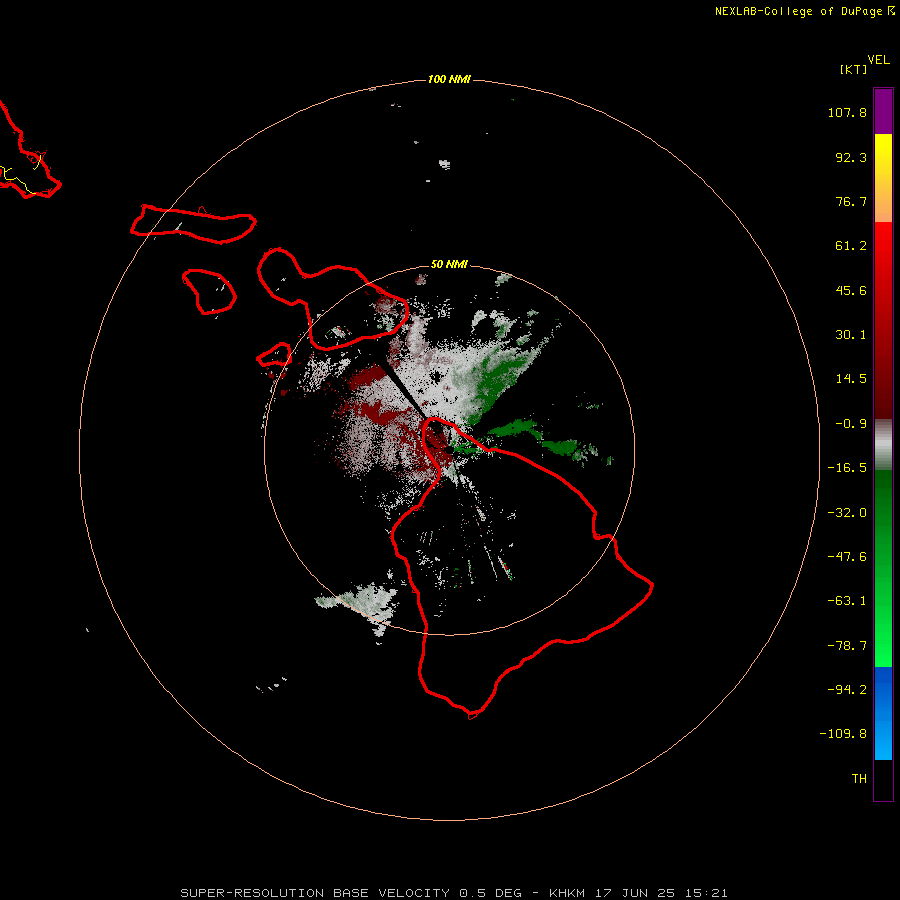Click the 107.8 value on velocity scale
This screenshot has height=900, width=900.
pos(847,112)
